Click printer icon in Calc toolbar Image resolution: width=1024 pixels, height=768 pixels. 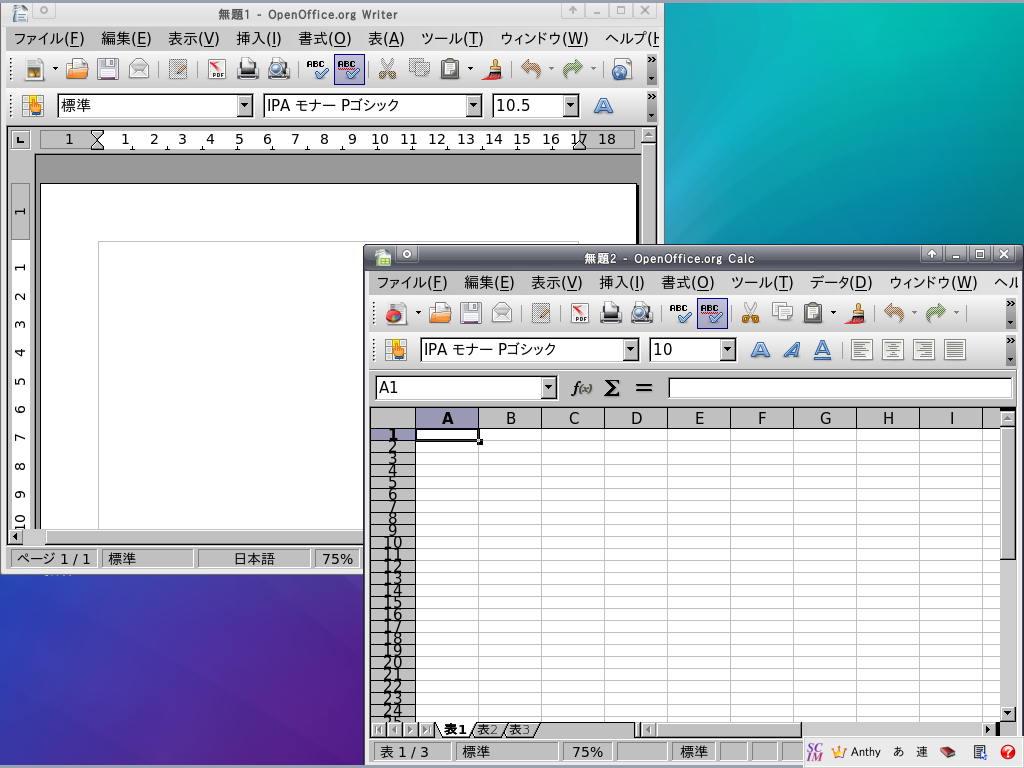point(611,313)
